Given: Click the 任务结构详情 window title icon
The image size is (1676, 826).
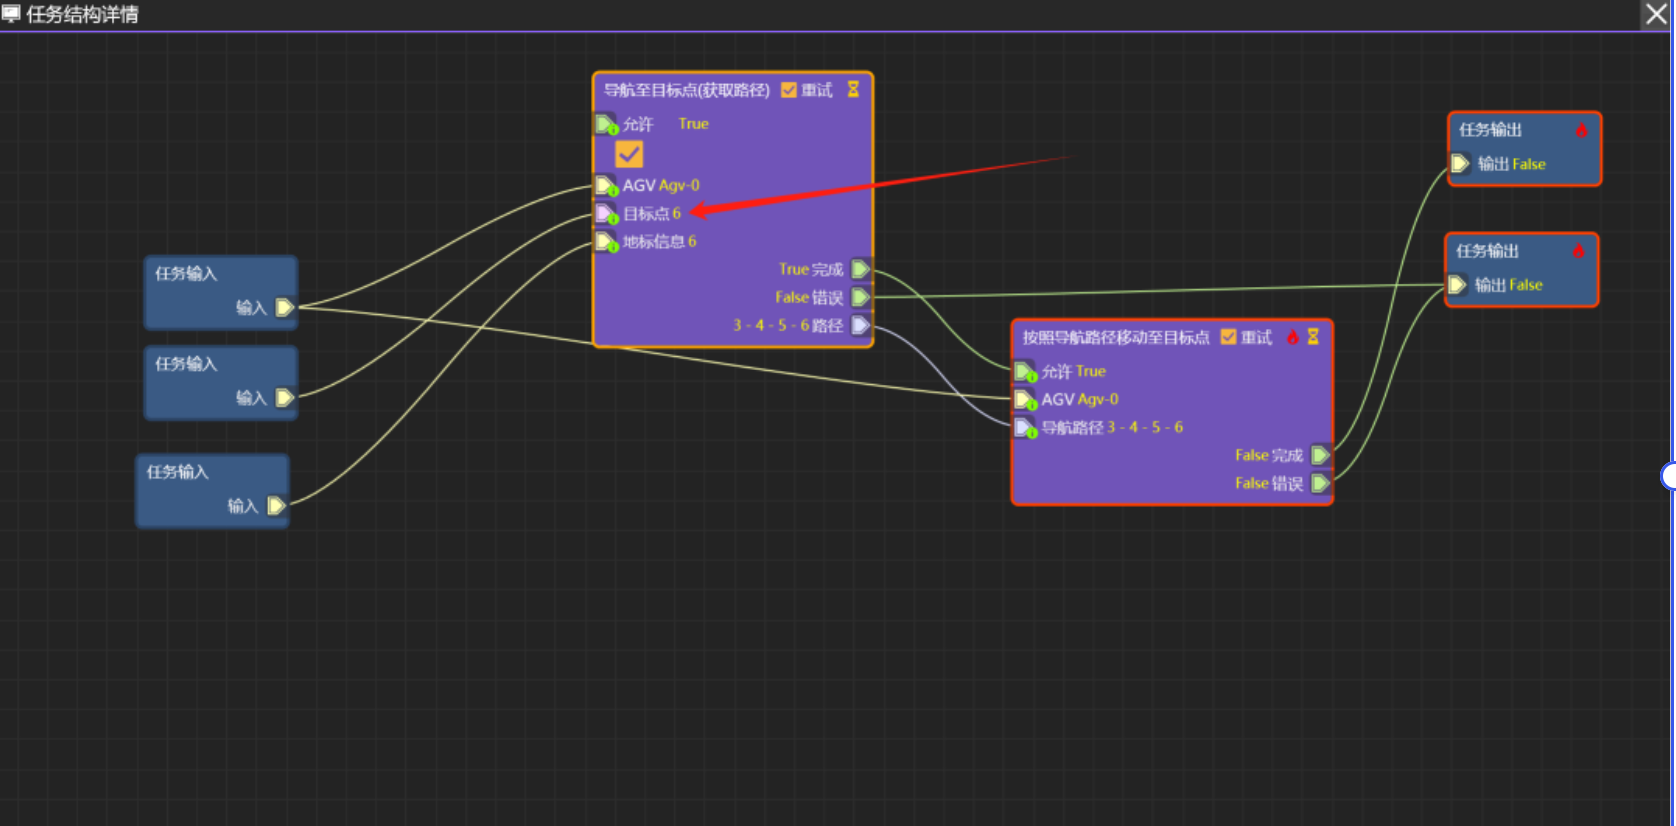Looking at the screenshot, I should click(11, 14).
